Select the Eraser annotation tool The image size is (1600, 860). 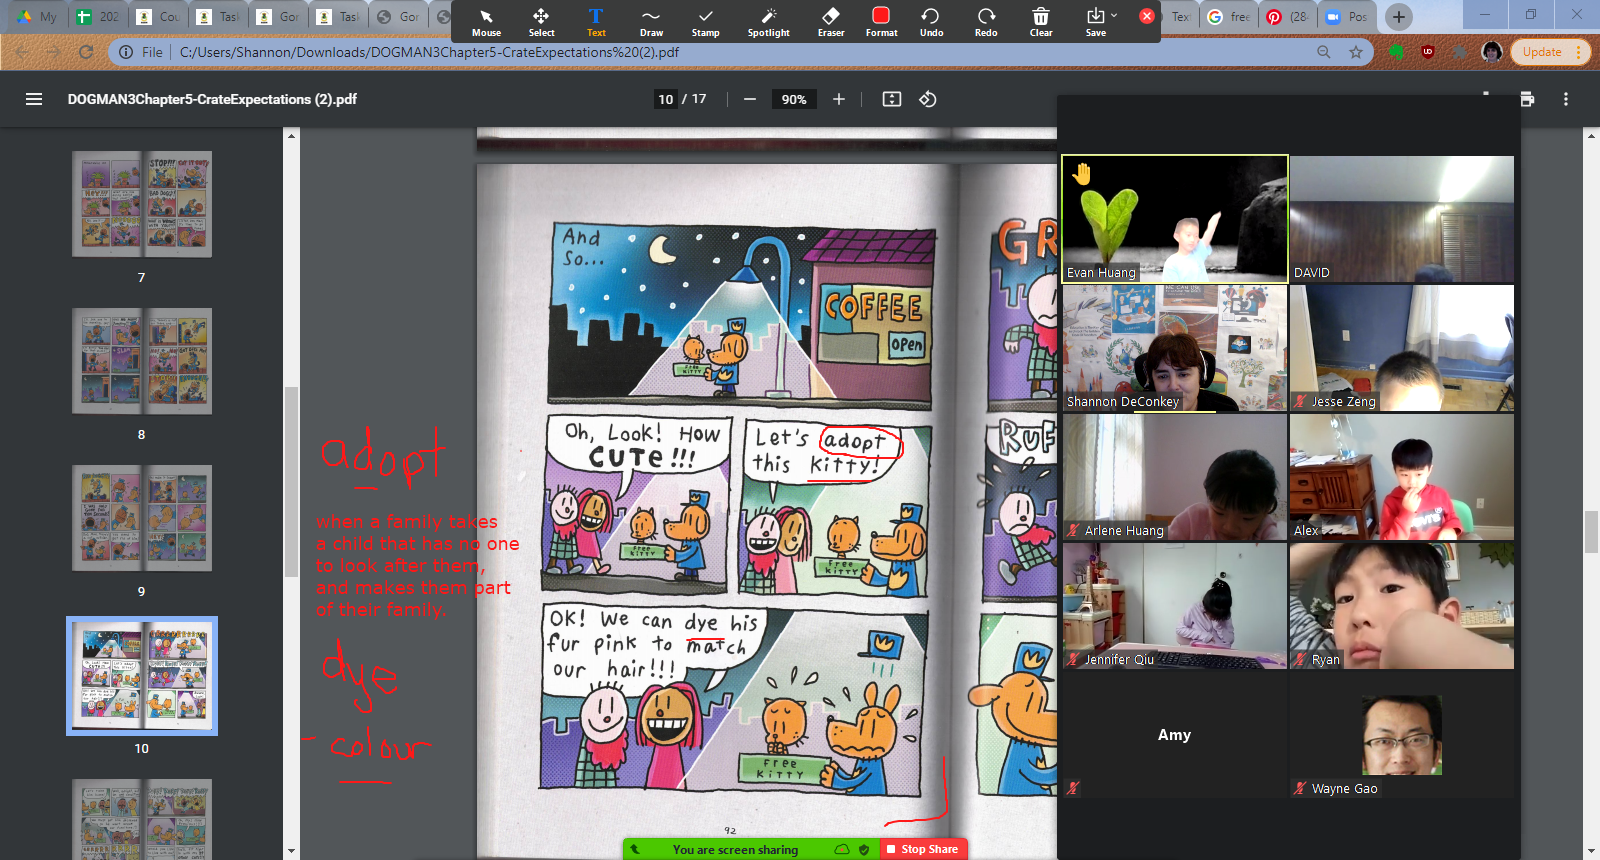pos(831,22)
